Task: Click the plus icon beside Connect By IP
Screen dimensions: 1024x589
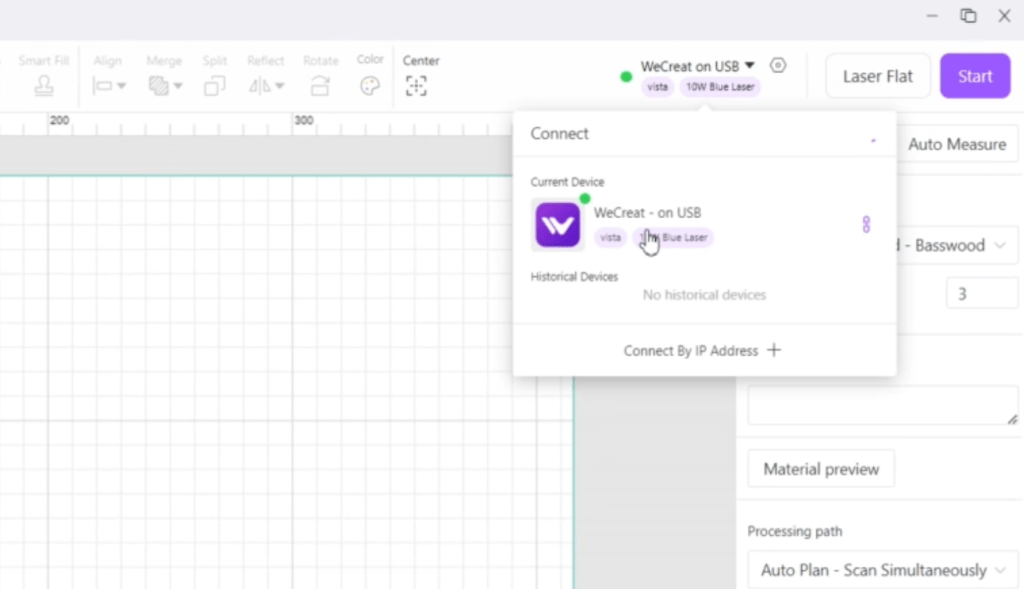Action: [x=773, y=350]
